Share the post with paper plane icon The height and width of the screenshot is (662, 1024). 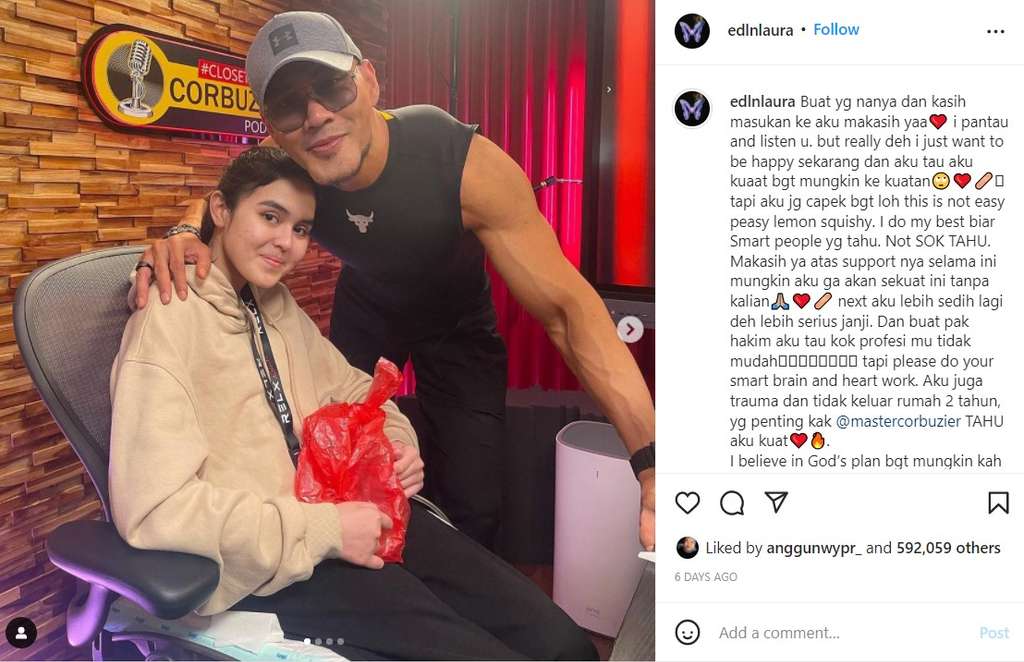776,501
